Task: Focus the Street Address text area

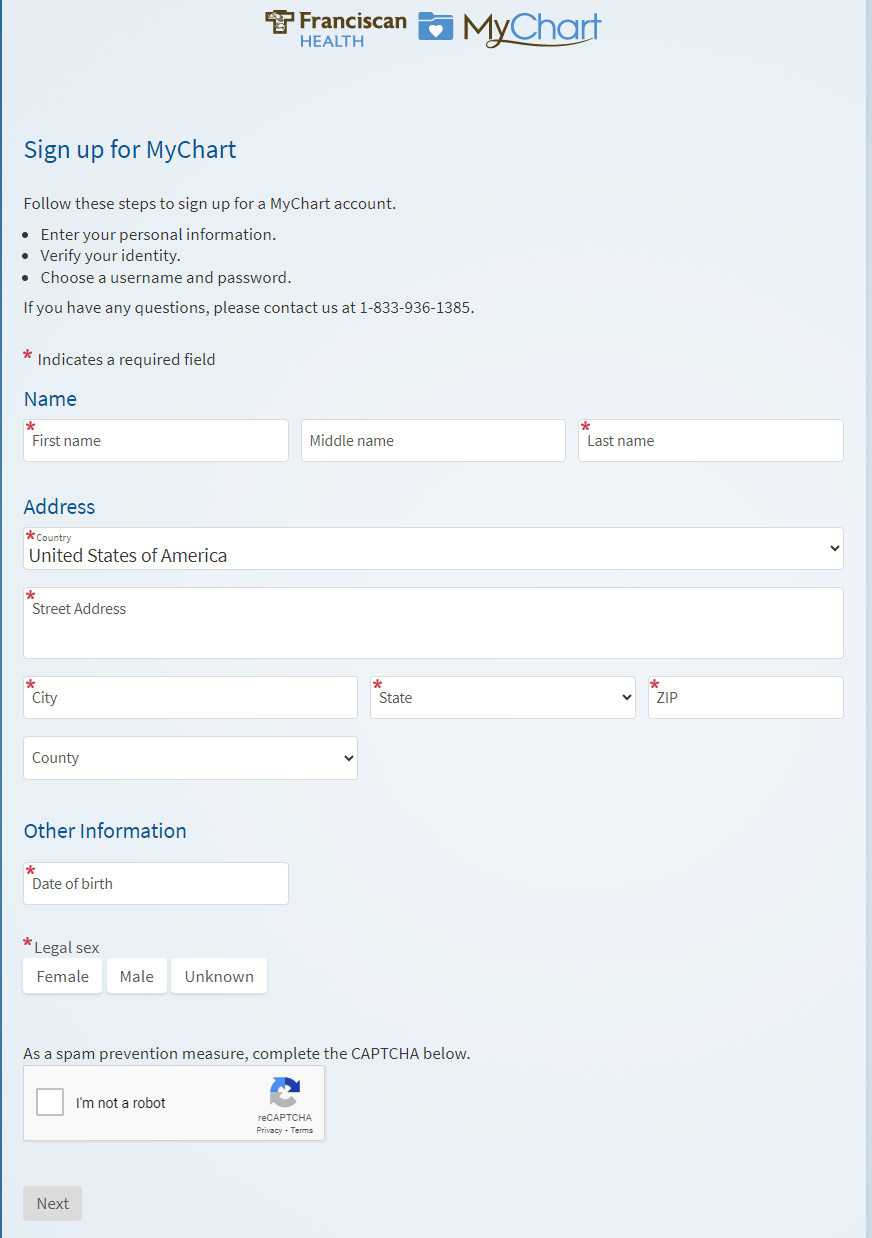Action: click(x=433, y=623)
